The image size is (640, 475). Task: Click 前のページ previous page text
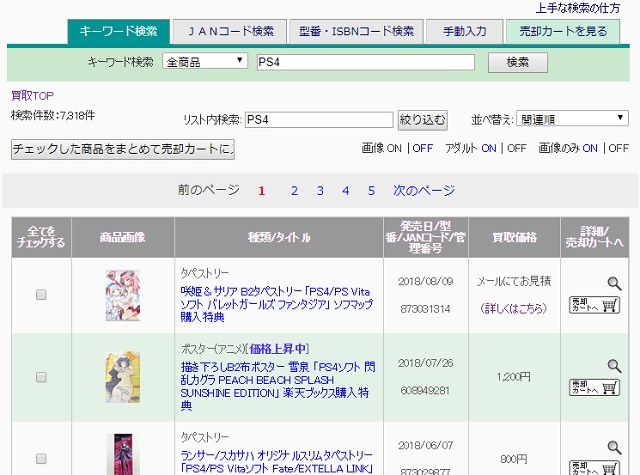(209, 190)
